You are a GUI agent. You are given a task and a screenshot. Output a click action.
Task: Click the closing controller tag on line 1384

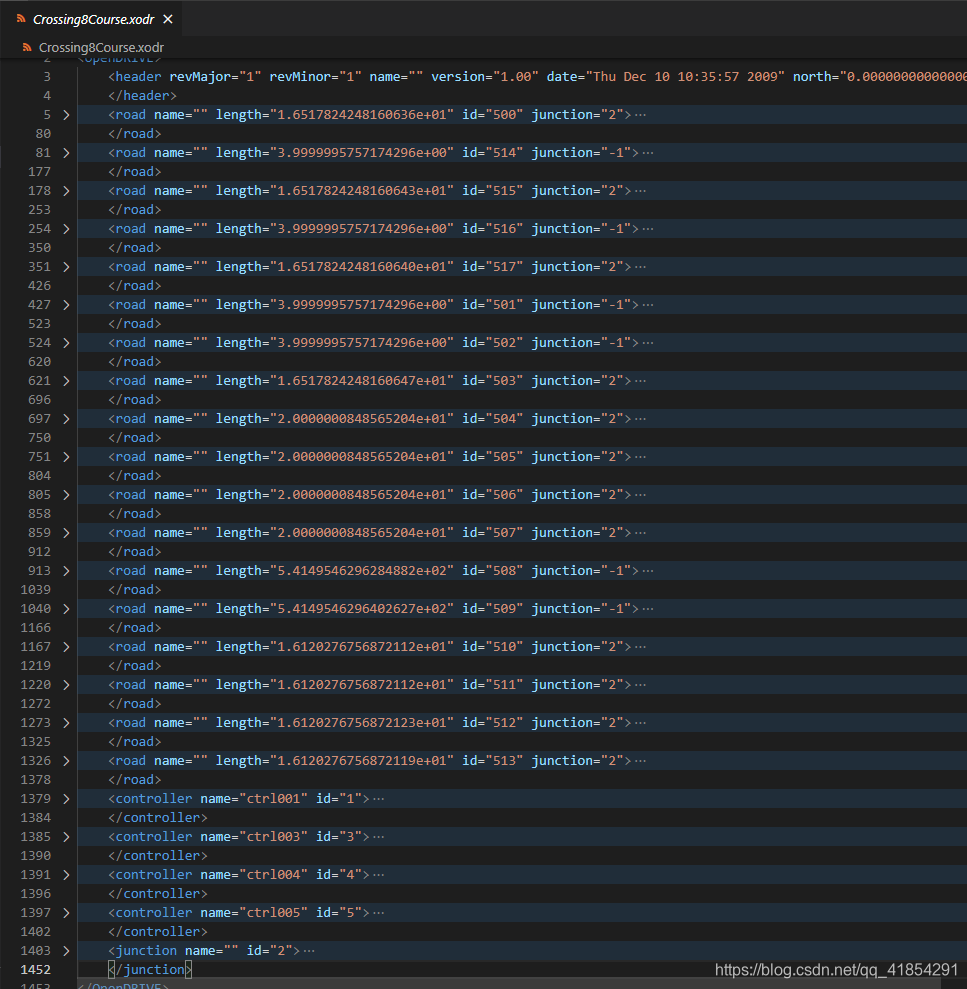158,817
